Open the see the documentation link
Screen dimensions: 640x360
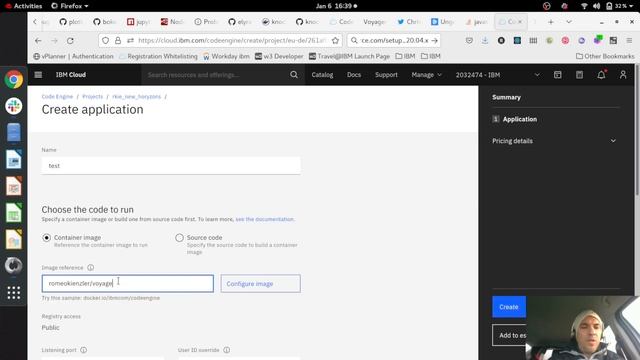264,219
